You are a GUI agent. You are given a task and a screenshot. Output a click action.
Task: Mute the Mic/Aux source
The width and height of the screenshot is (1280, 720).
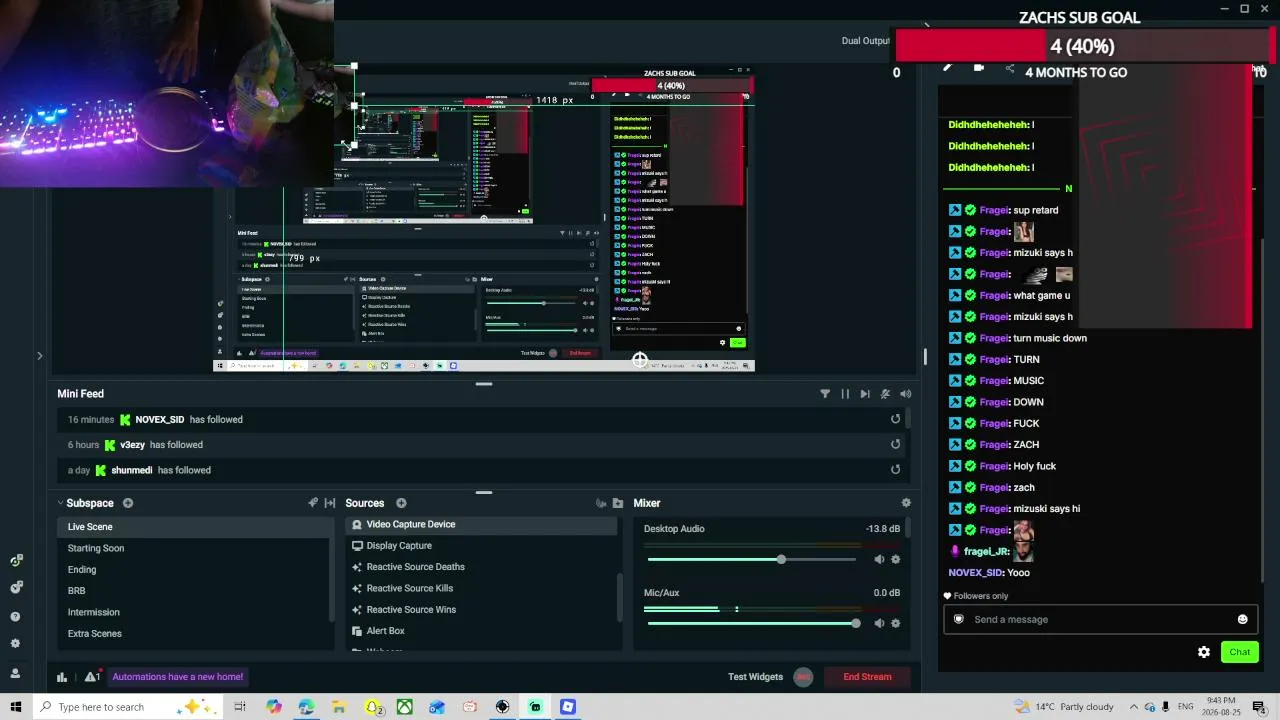[x=879, y=623]
